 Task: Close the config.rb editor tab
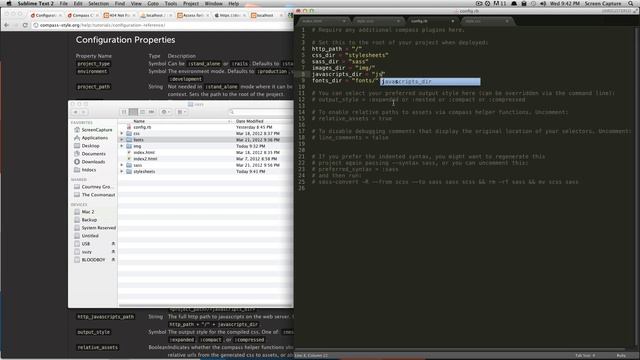click(452, 21)
